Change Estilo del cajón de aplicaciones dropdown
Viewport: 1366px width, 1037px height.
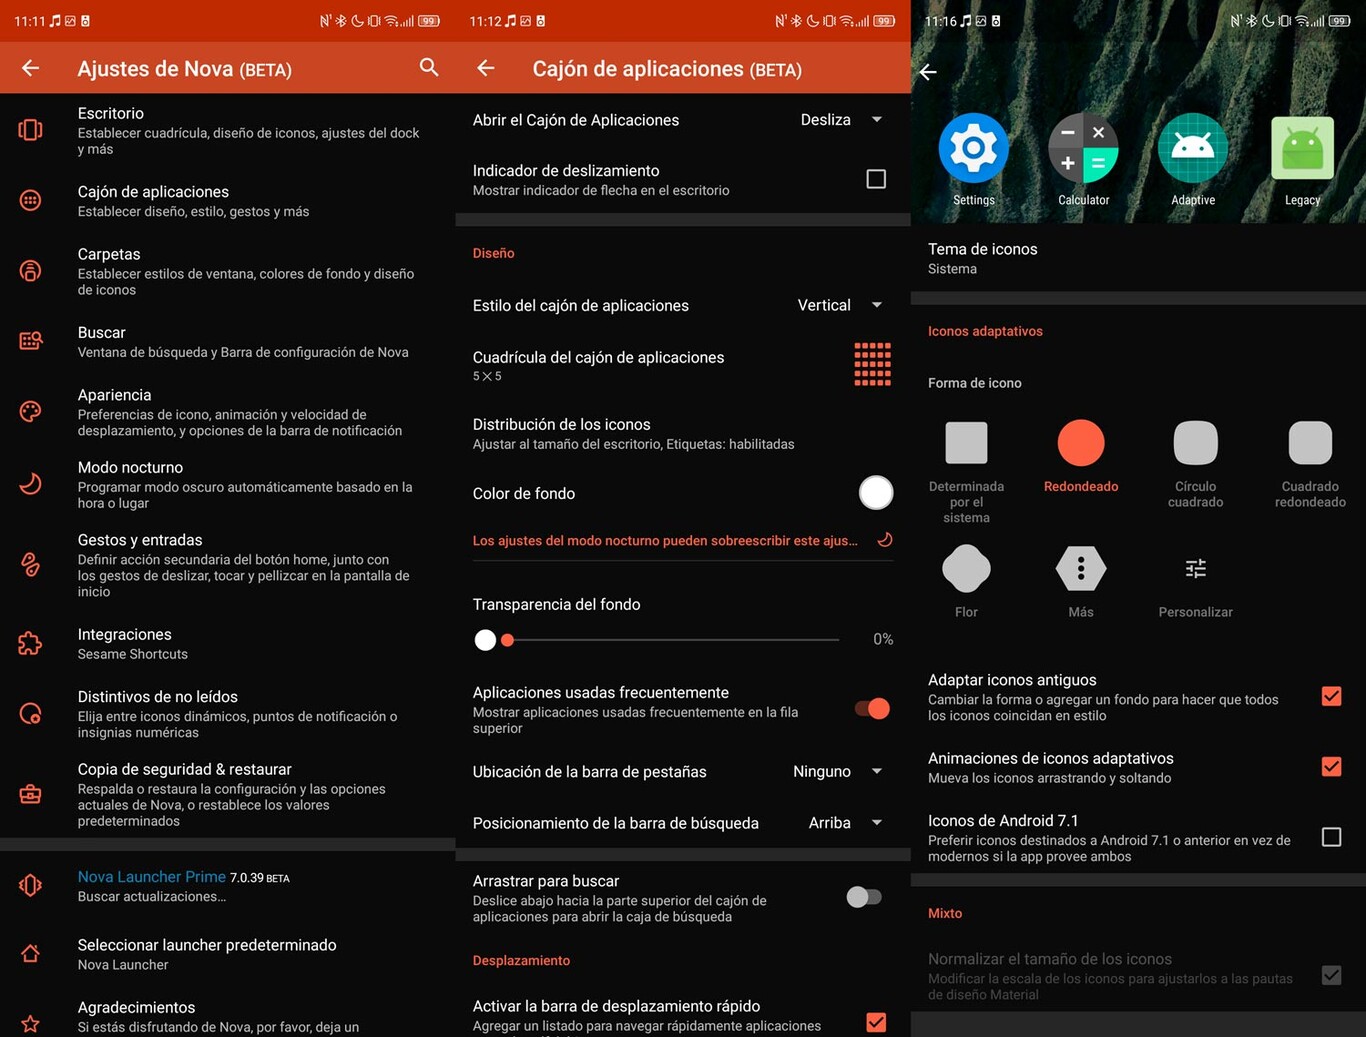coord(839,305)
